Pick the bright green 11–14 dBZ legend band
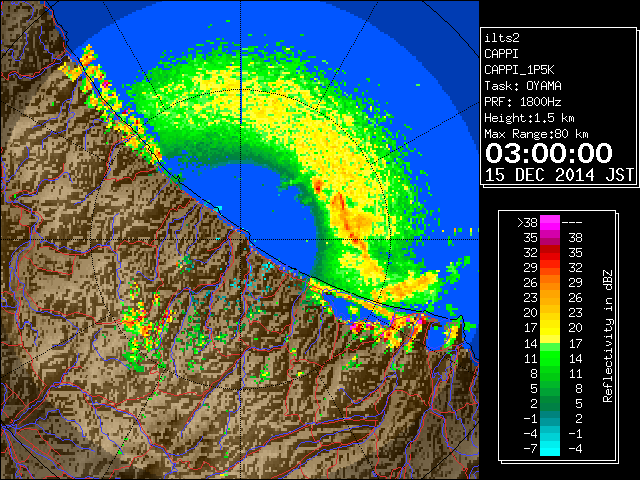Screen dimensions: 640x480 (550, 358)
